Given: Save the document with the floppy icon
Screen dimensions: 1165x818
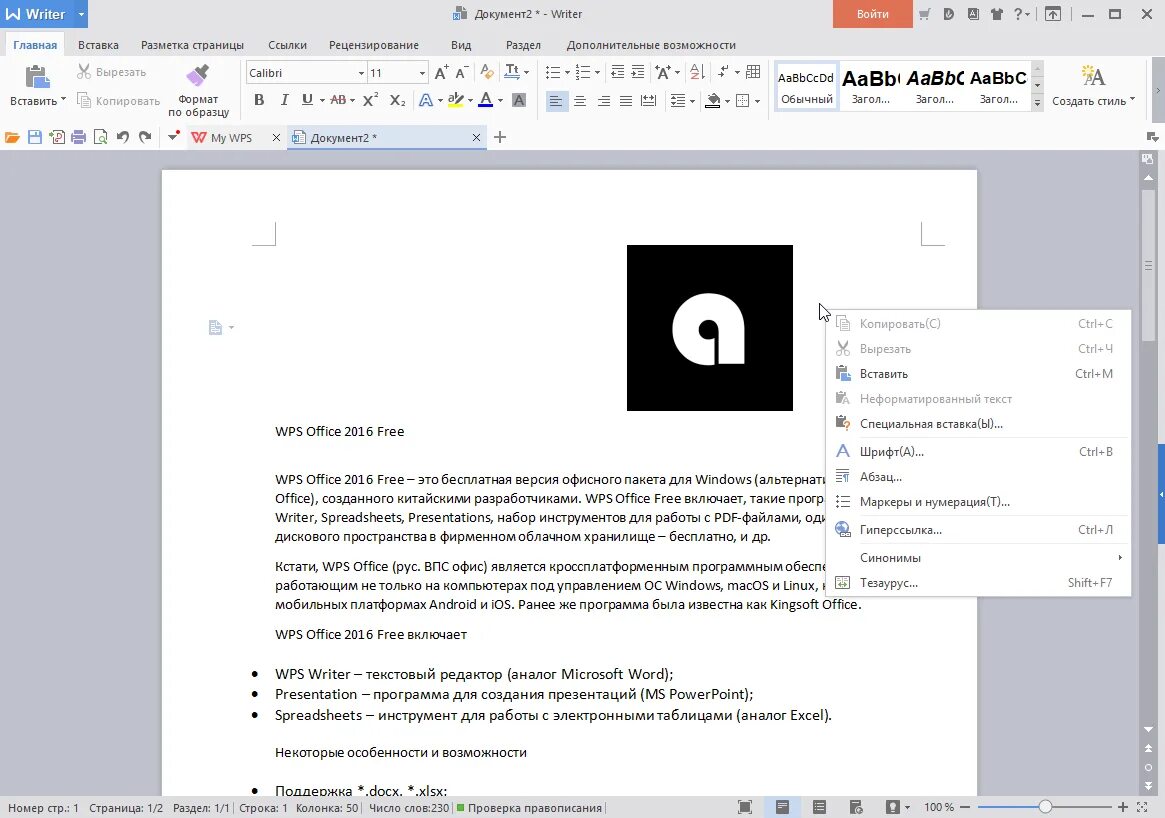Looking at the screenshot, I should pyautogui.click(x=34, y=137).
